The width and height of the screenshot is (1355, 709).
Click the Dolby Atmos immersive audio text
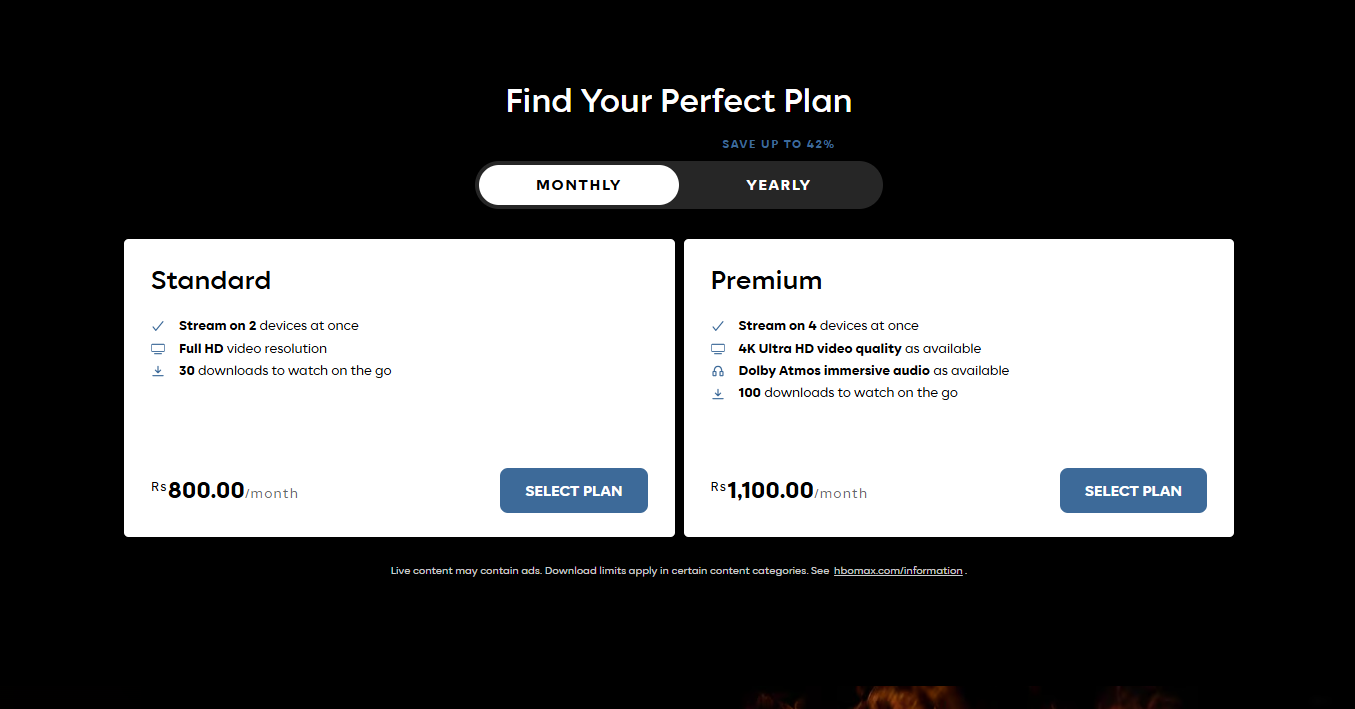[x=834, y=371]
